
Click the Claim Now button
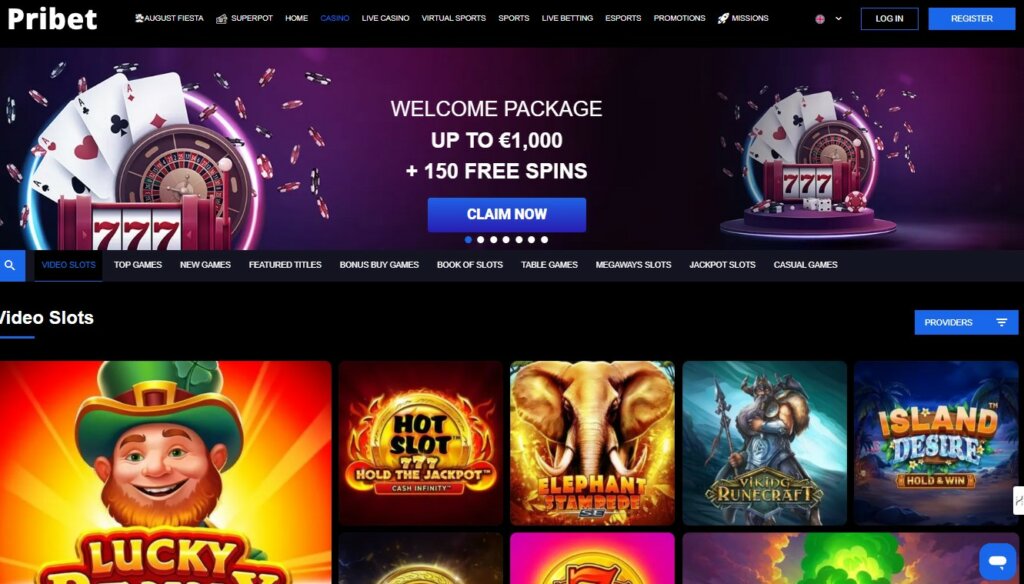[507, 214]
